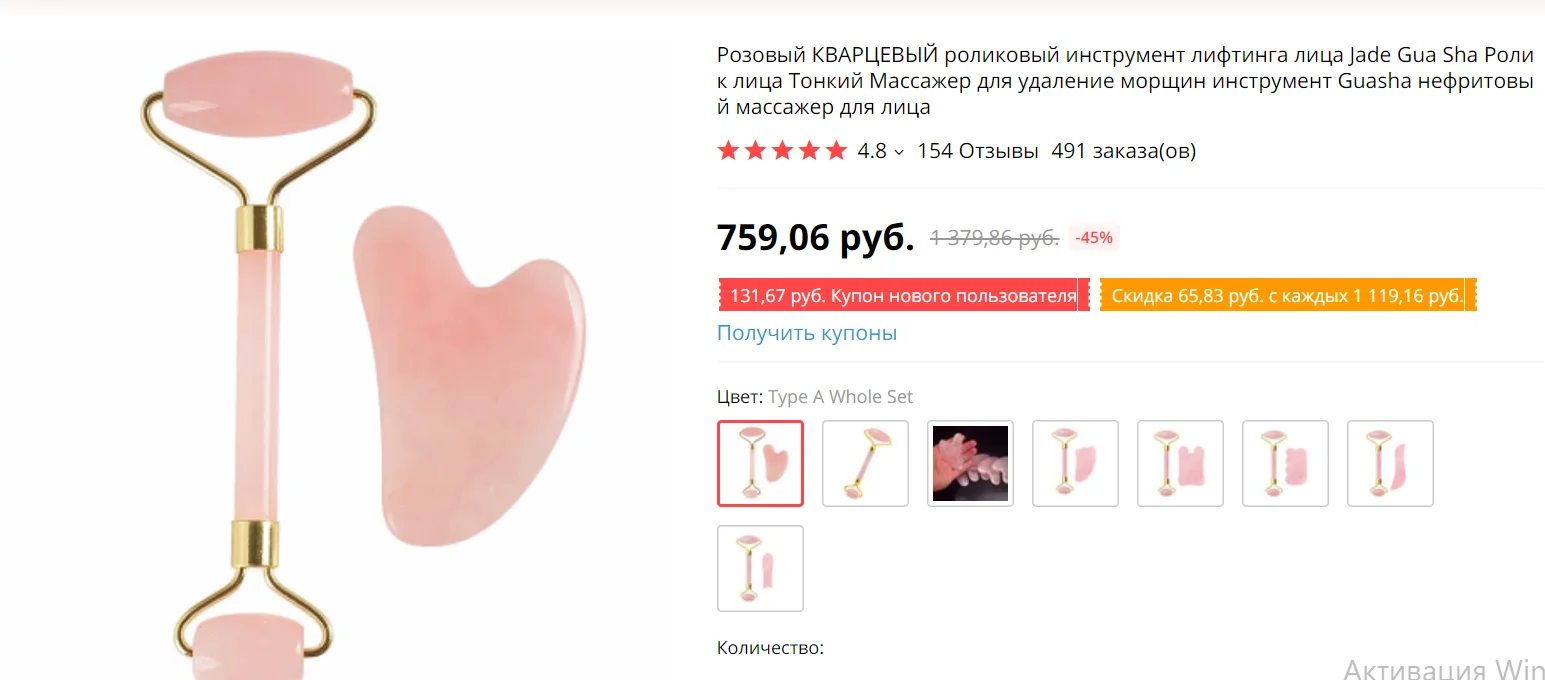
Task: Choose the sixth color variant thumbnail
Action: 1285,463
